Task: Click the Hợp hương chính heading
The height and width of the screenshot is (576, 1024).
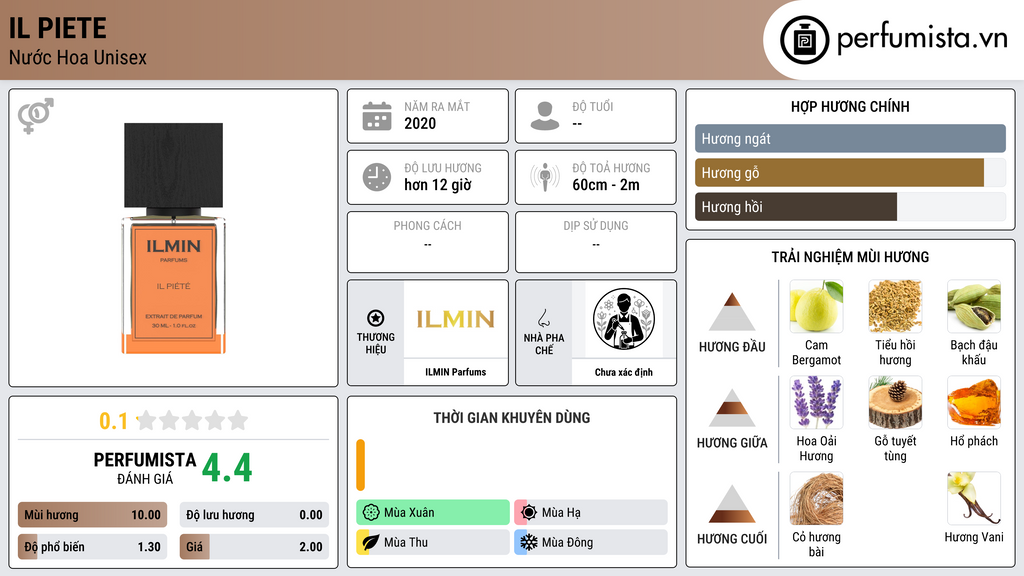Action: click(850, 106)
